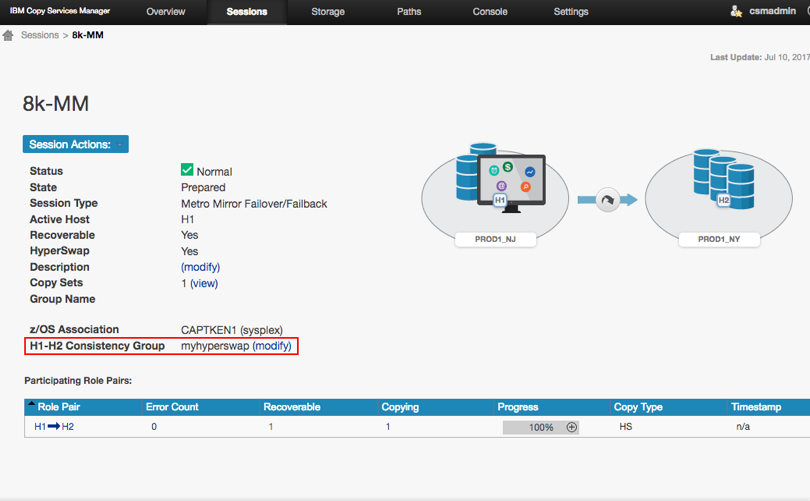This screenshot has height=501, width=810.
Task: Click the home icon in breadcrumb
Action: point(8,36)
